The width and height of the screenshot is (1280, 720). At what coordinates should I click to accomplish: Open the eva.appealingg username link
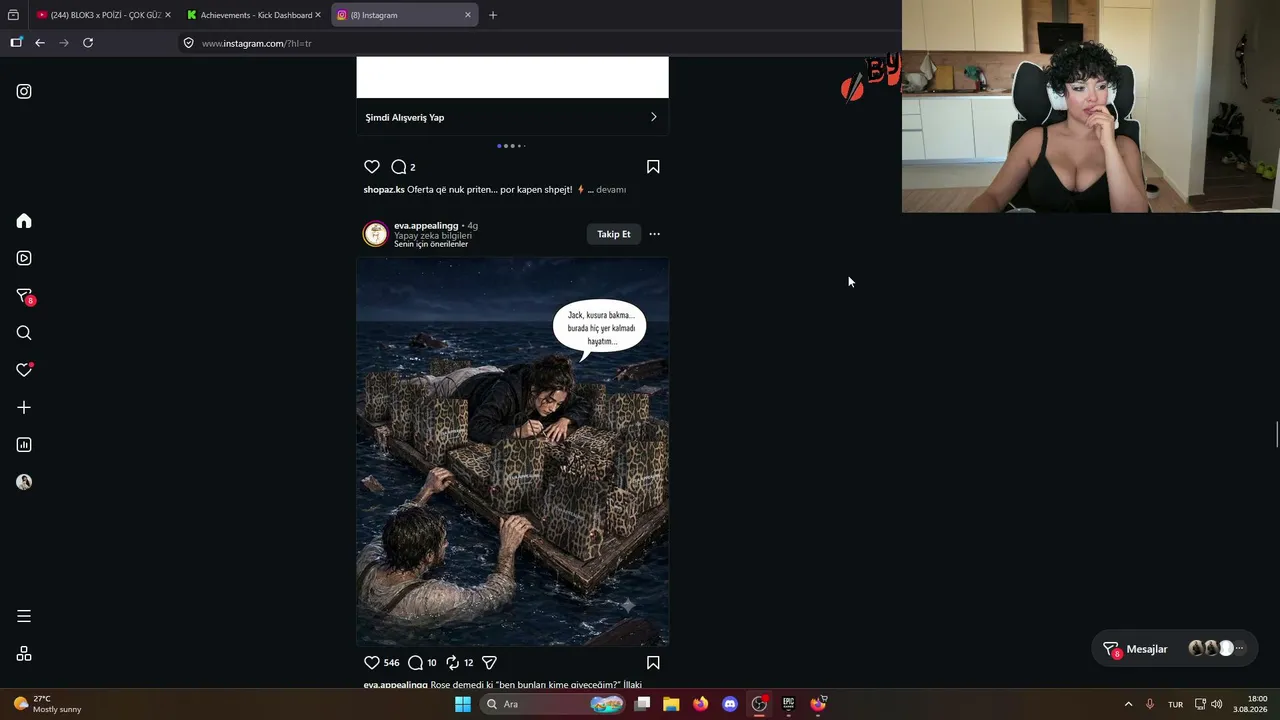click(x=426, y=226)
